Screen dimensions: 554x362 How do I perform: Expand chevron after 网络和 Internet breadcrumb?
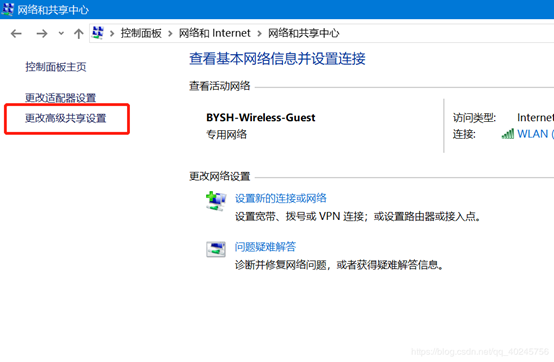tap(259, 34)
